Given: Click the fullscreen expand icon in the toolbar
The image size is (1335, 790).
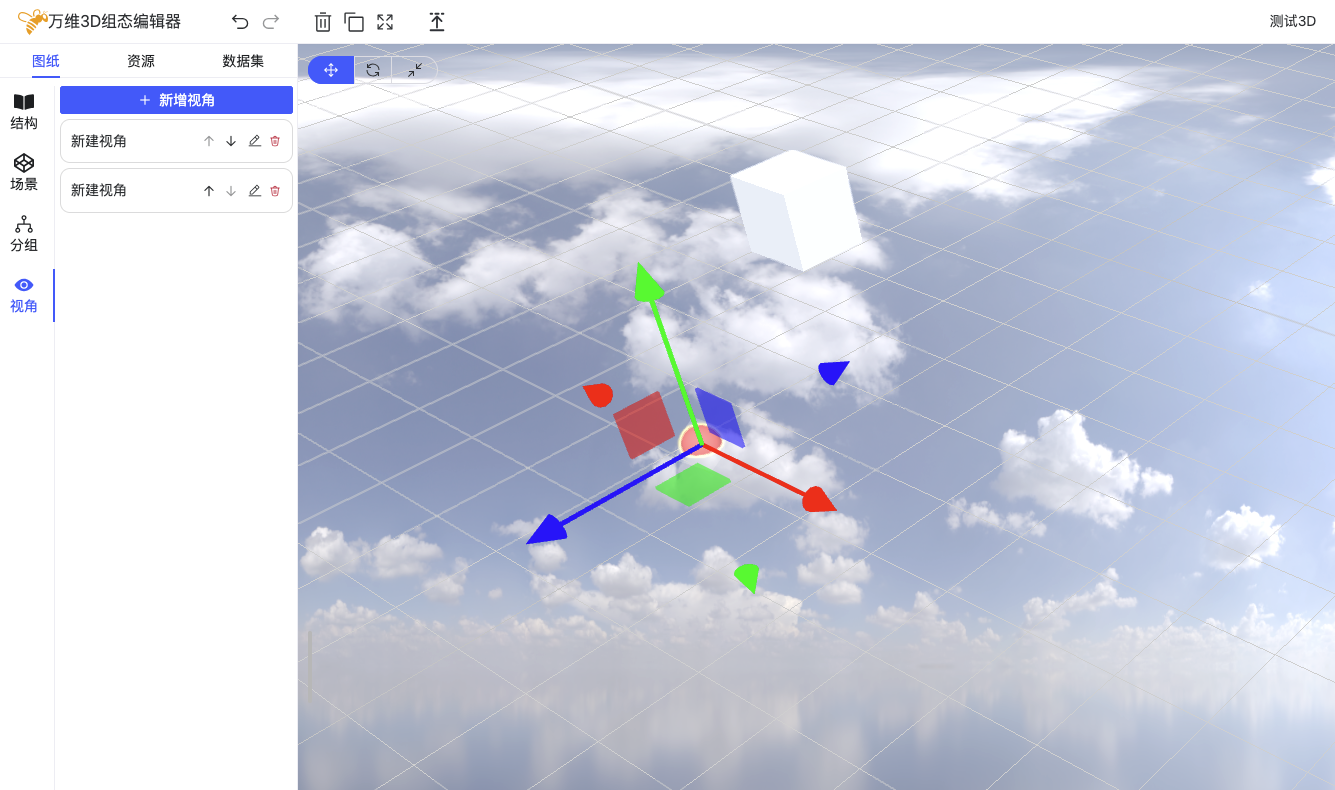Looking at the screenshot, I should tap(385, 22).
